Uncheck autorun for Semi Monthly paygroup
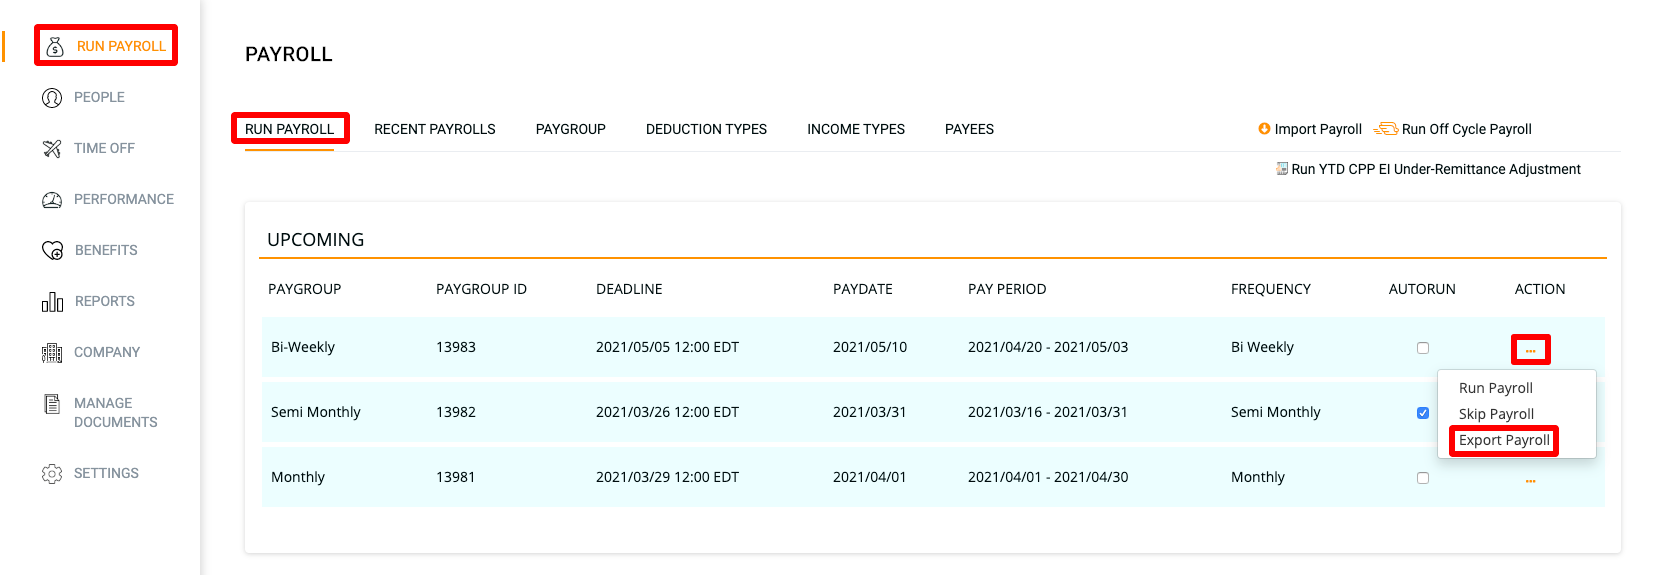 coord(1423,413)
